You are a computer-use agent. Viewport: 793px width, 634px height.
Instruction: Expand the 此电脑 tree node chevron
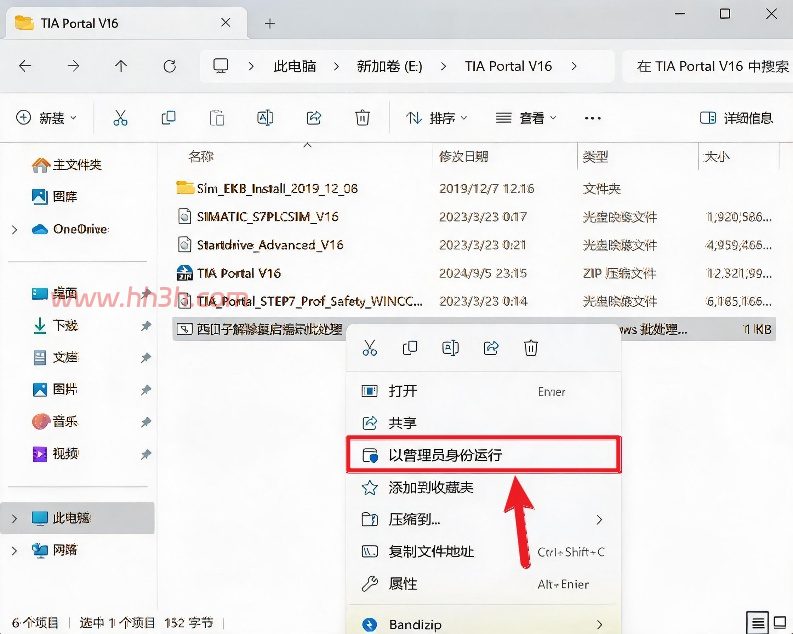click(x=14, y=518)
